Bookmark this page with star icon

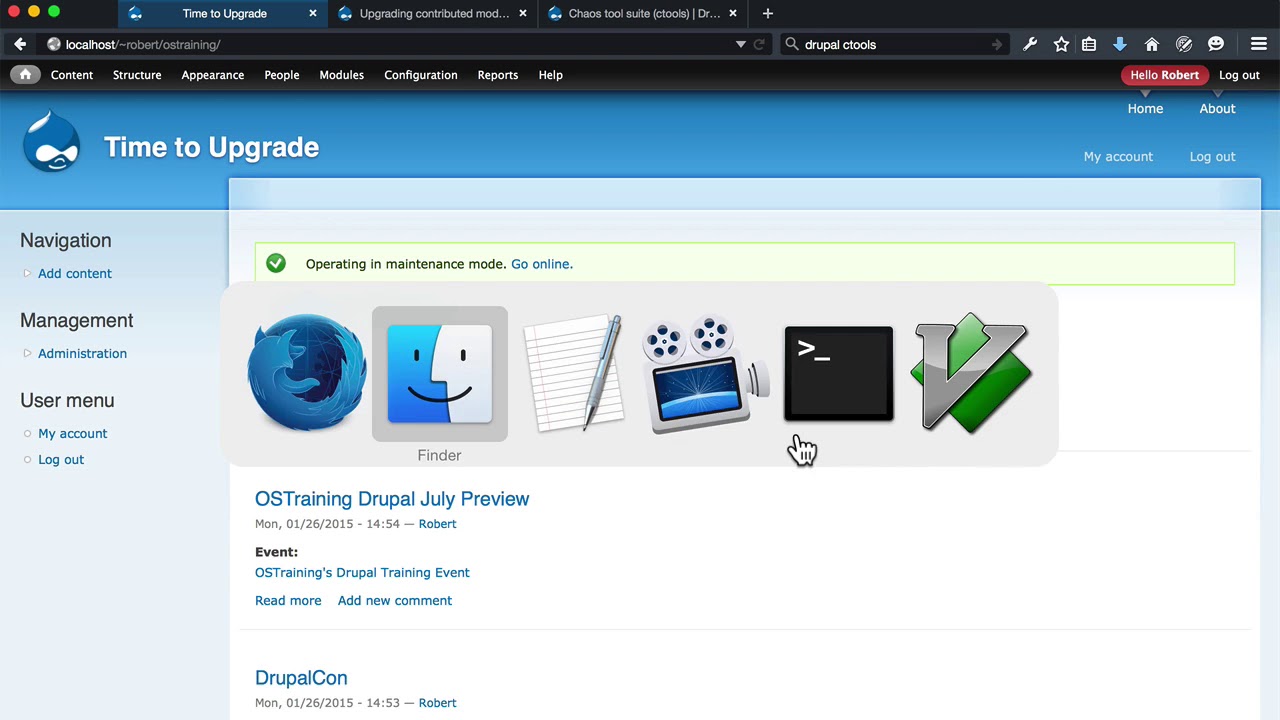point(1061,44)
